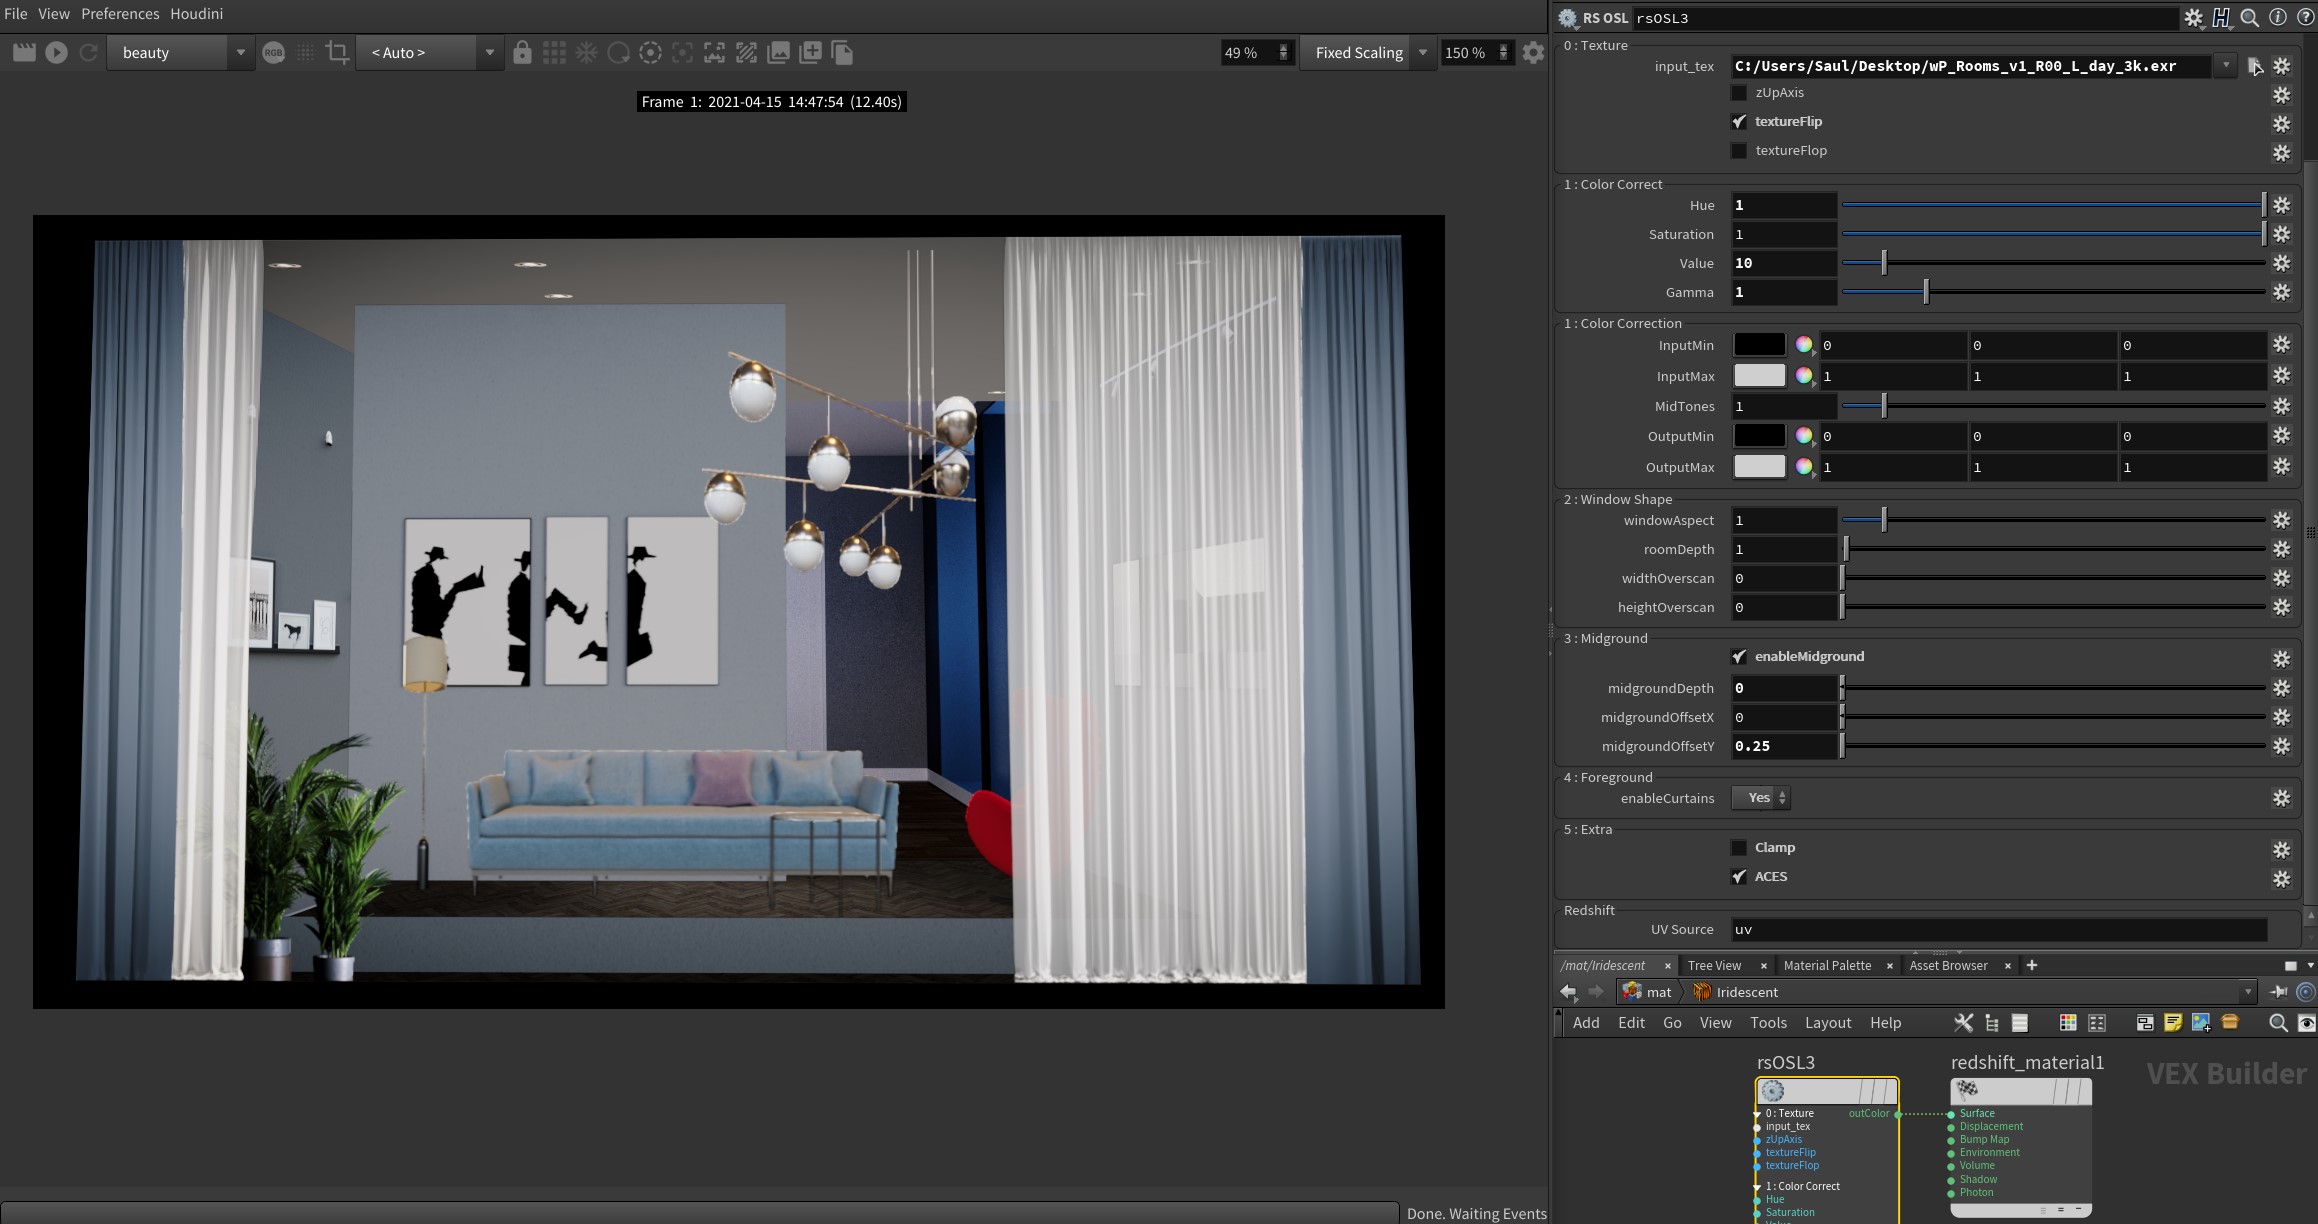2318x1224 pixels.
Task: Click the color palette icon in network toolbar
Action: pyautogui.click(x=2067, y=1022)
